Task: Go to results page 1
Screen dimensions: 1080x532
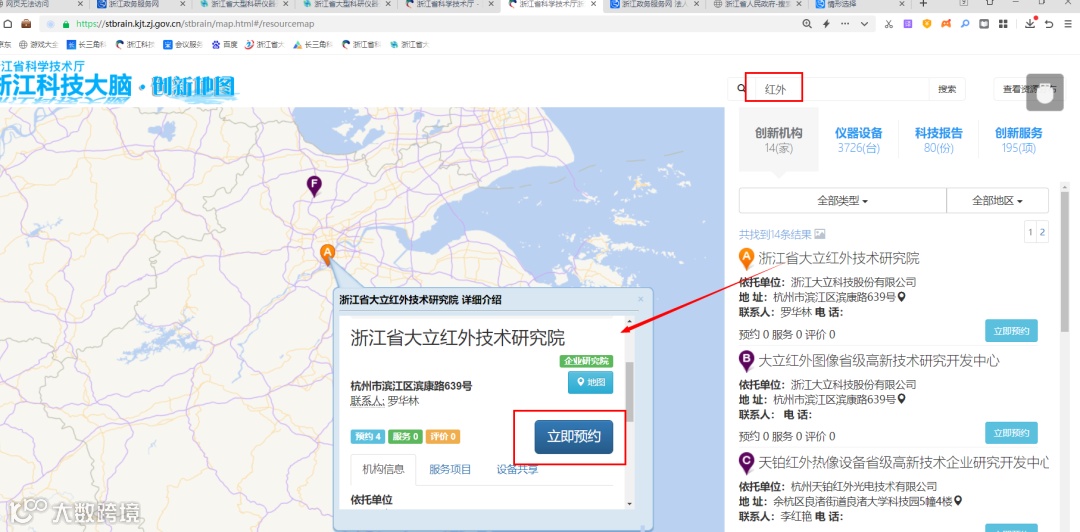Action: tap(1030, 233)
